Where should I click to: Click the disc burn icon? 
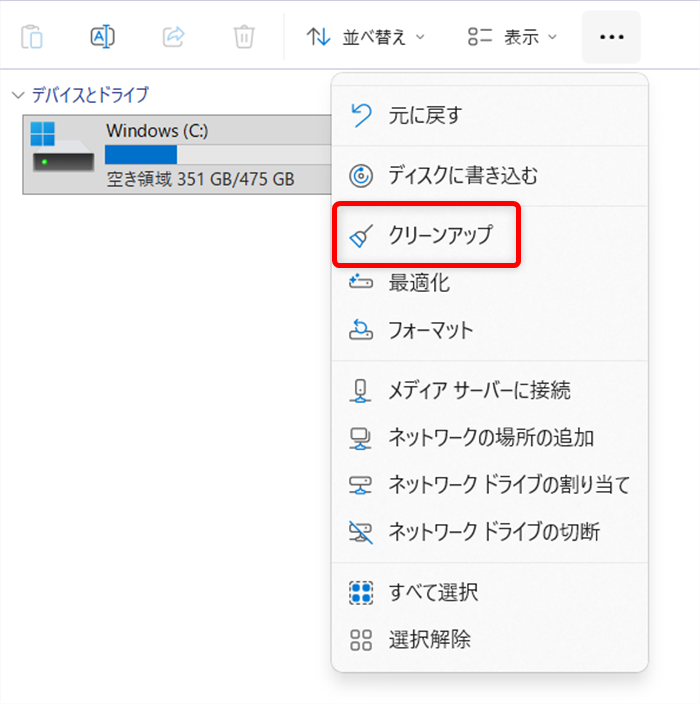click(361, 176)
